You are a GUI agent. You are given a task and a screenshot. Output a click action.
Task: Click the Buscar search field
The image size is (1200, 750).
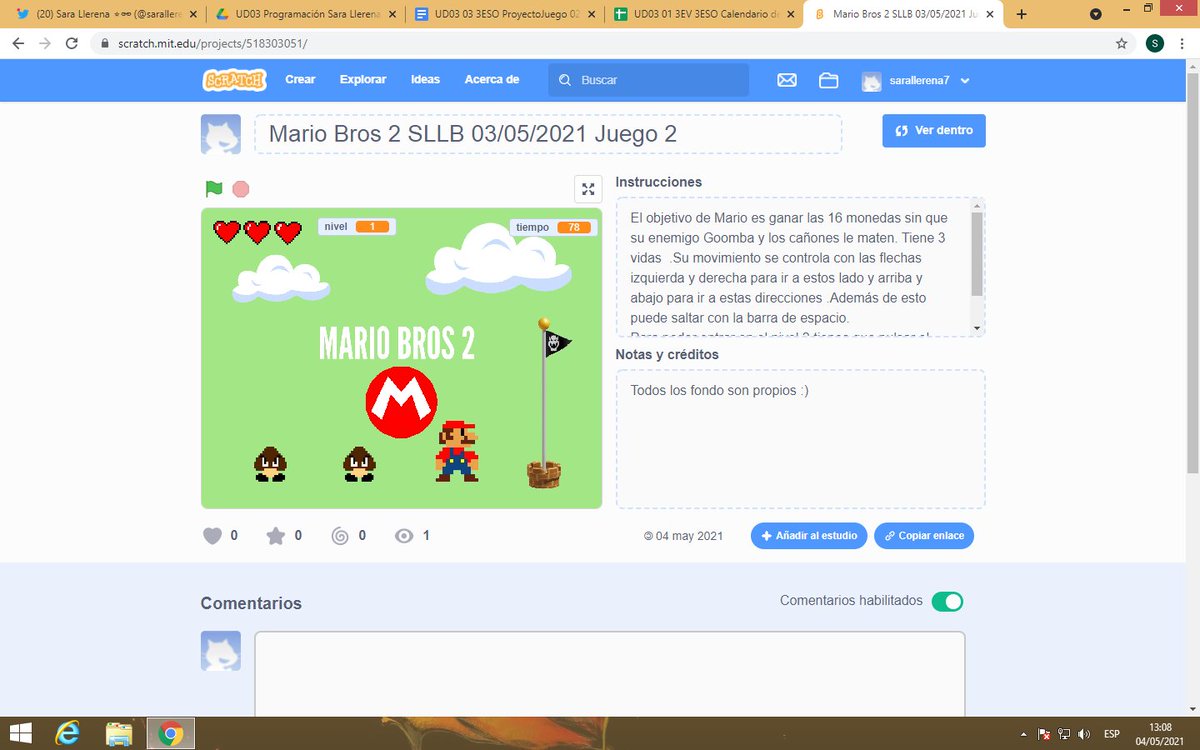(x=648, y=80)
